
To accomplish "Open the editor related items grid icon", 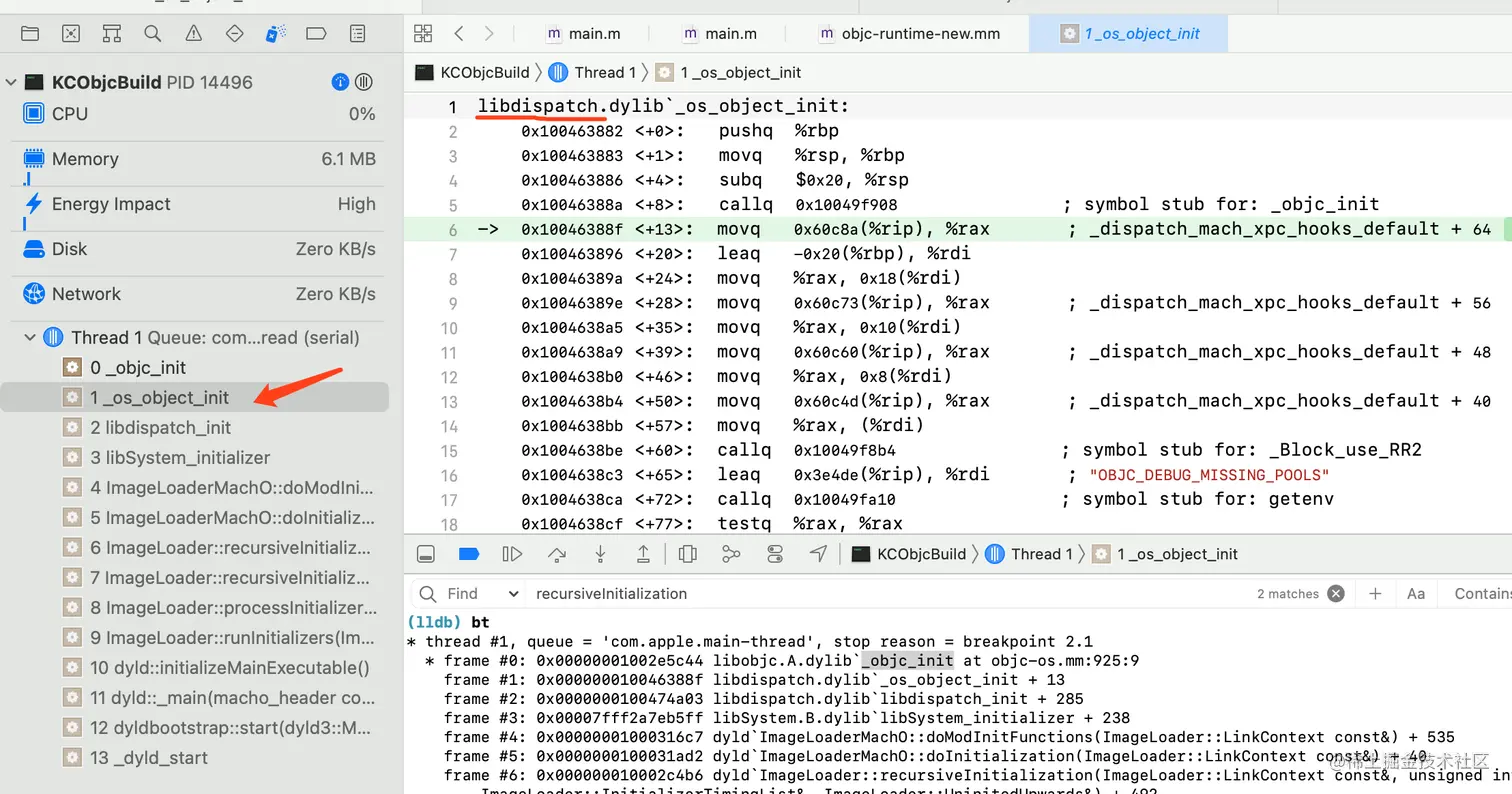I will pyautogui.click(x=423, y=33).
